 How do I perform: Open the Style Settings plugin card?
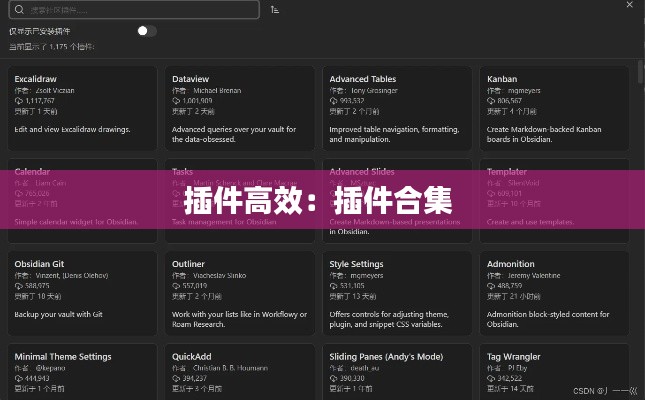tap(397, 293)
